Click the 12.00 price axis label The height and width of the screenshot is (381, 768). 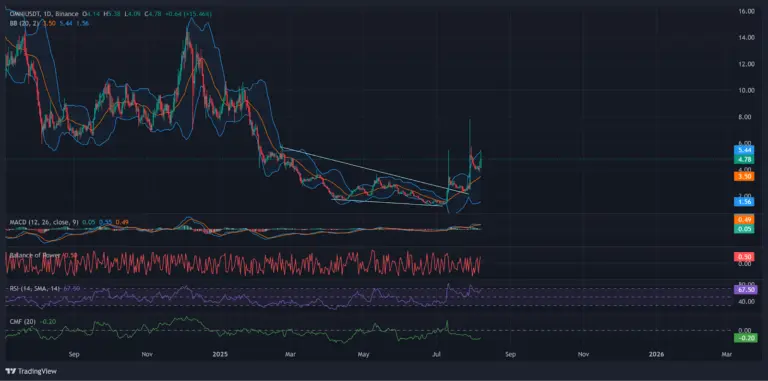pyautogui.click(x=746, y=64)
